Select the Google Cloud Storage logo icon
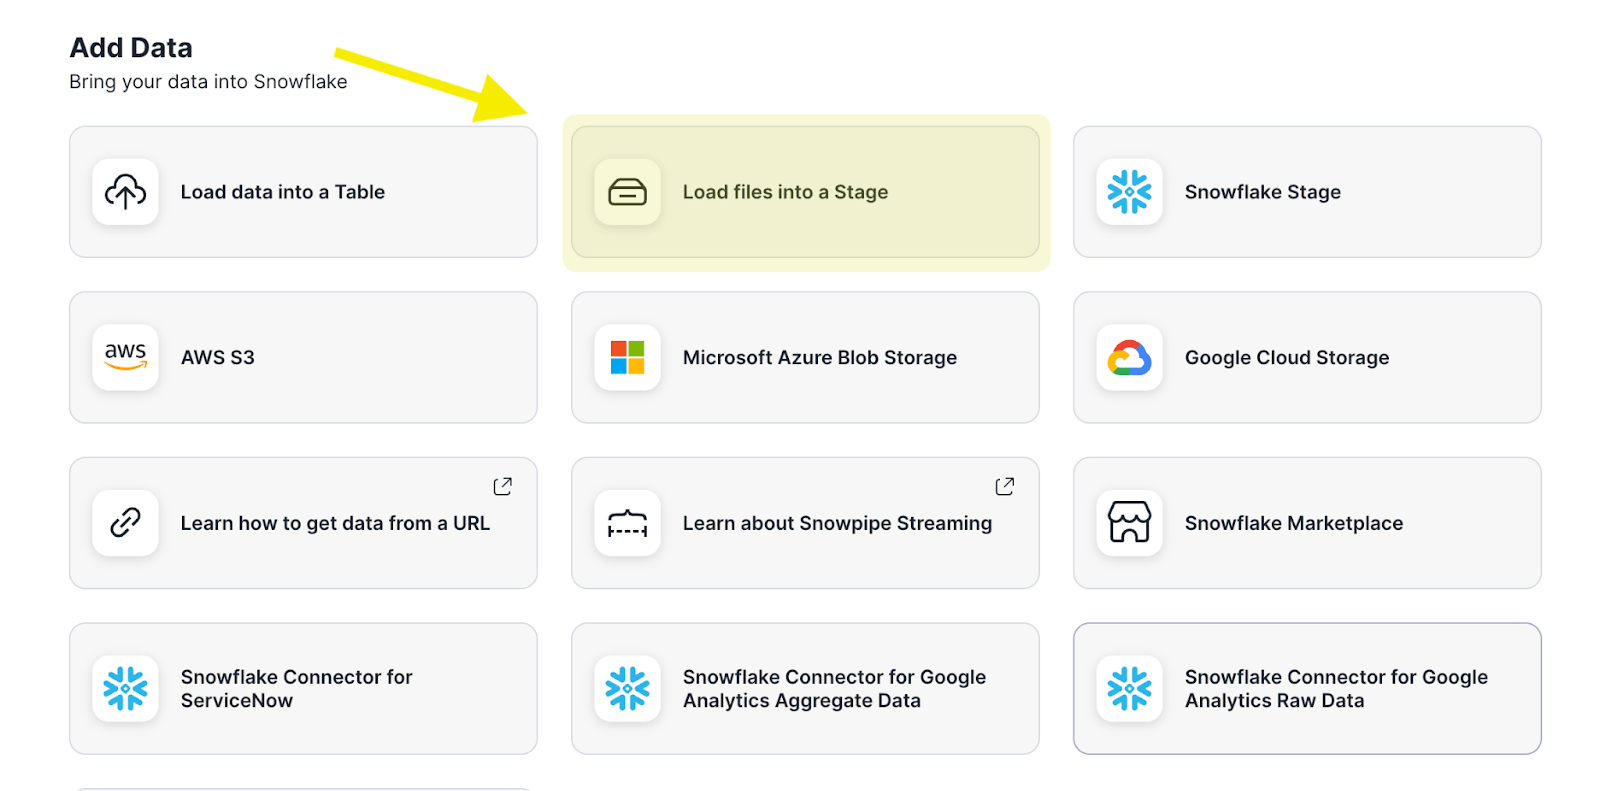This screenshot has height=791, width=1600. 1129,357
